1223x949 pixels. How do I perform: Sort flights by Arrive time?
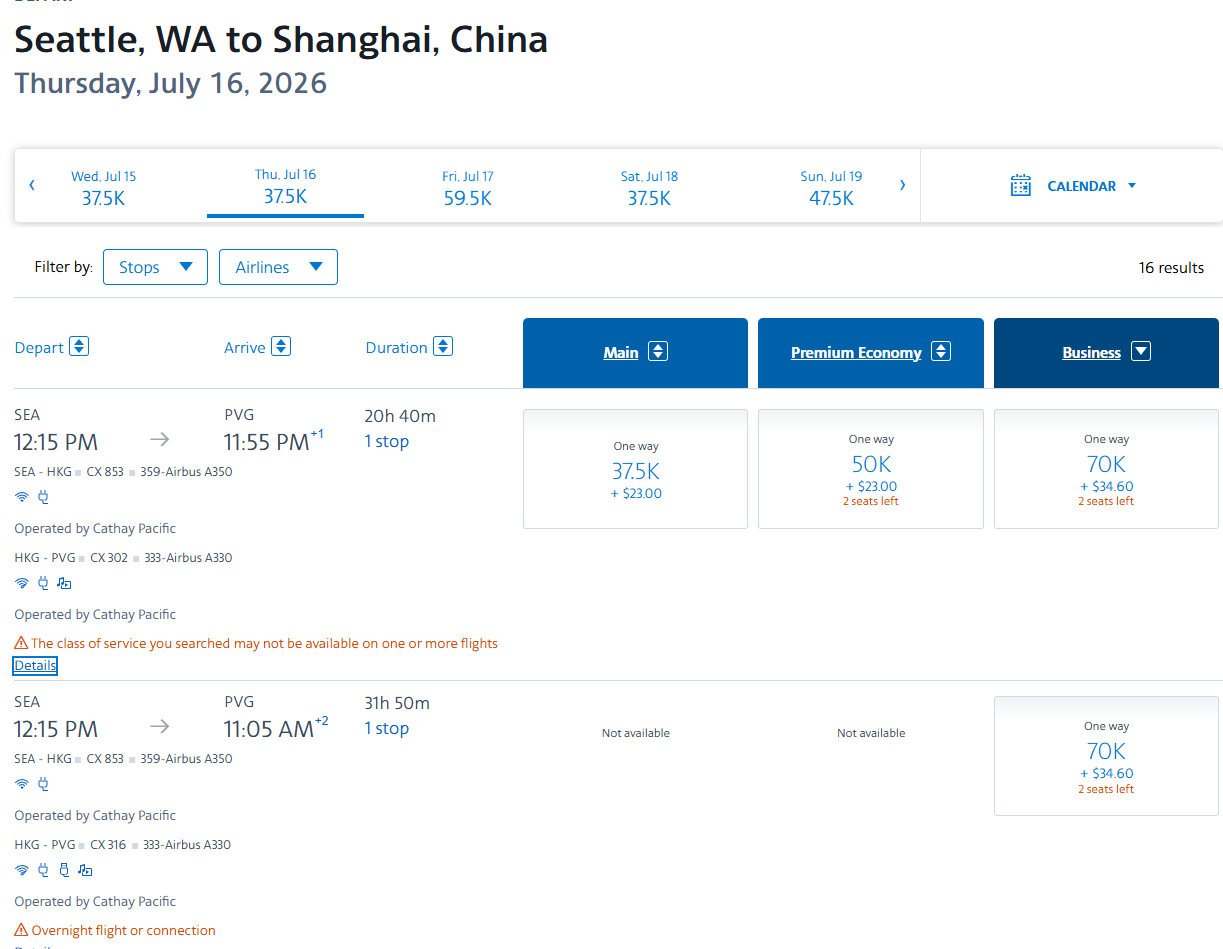(x=281, y=346)
